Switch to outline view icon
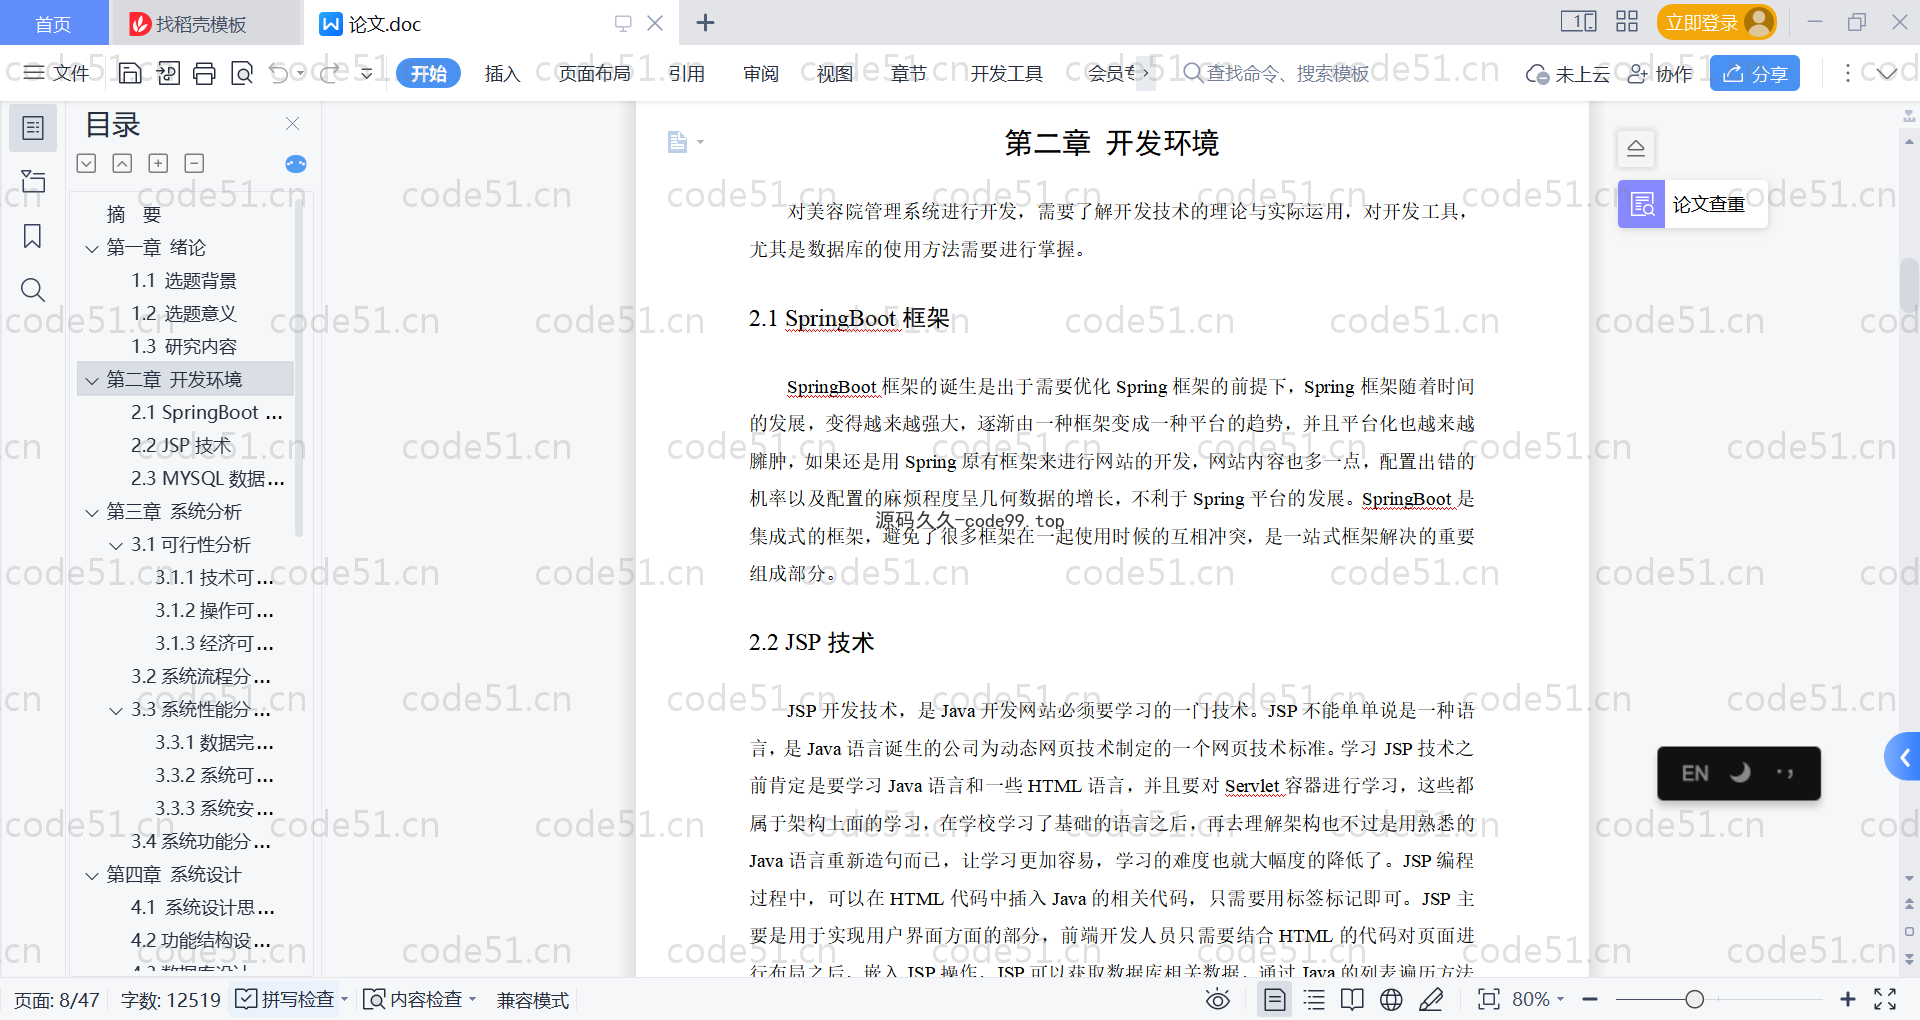This screenshot has width=1920, height=1020. click(x=1314, y=999)
